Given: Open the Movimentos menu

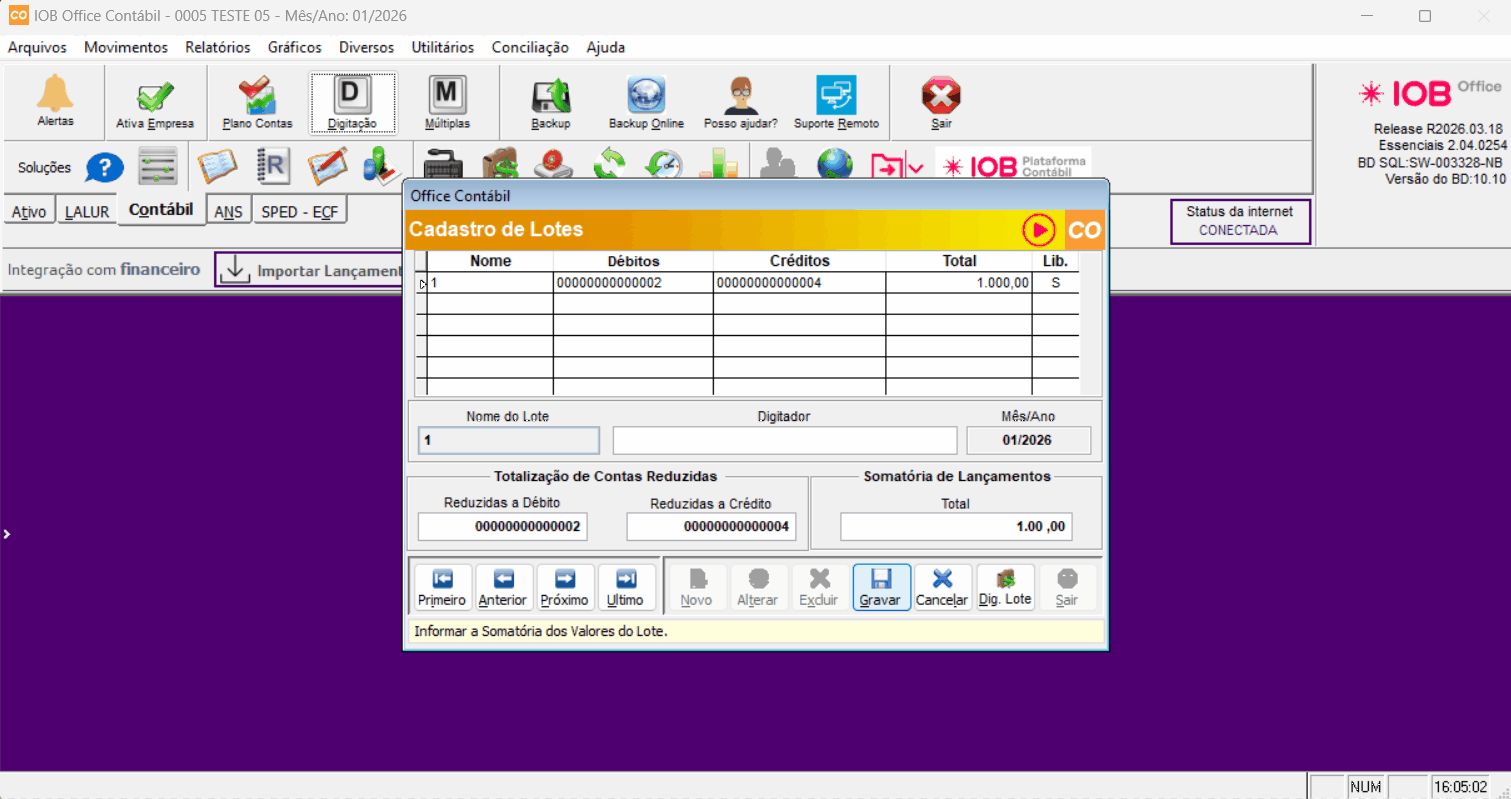Looking at the screenshot, I should pyautogui.click(x=126, y=47).
